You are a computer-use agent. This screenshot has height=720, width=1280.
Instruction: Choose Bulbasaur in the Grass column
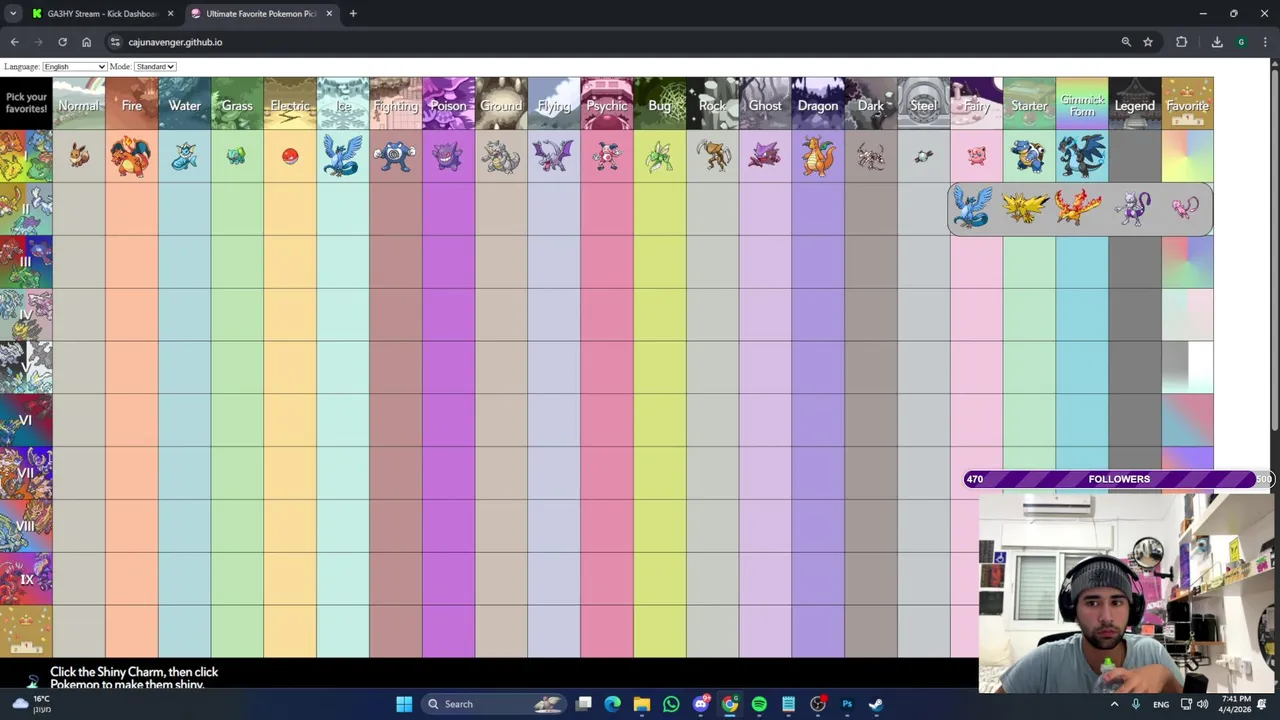coord(236,156)
